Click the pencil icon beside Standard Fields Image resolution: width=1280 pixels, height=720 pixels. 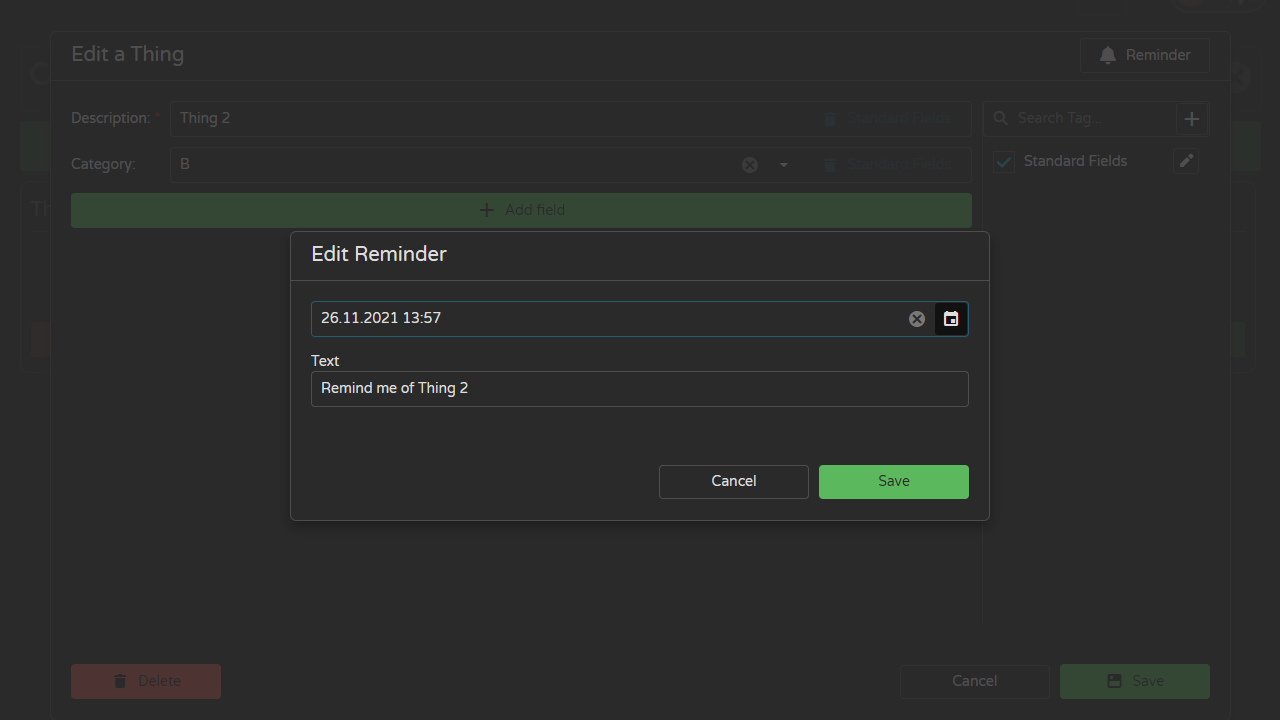click(1186, 161)
